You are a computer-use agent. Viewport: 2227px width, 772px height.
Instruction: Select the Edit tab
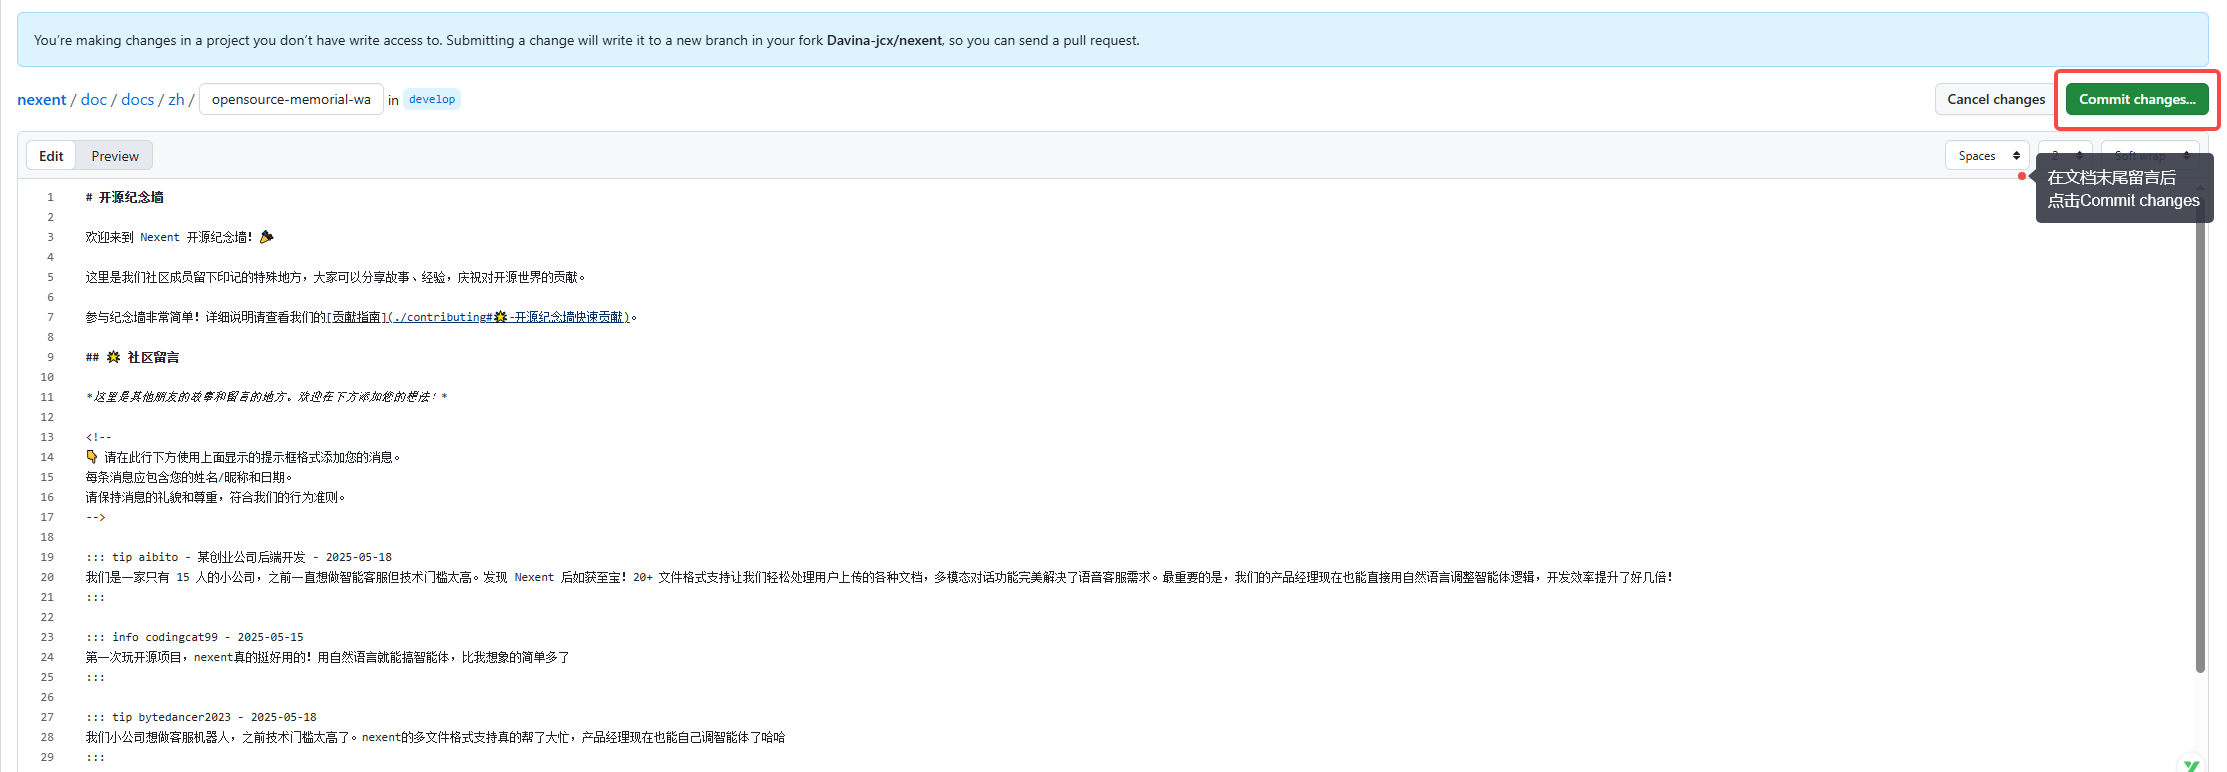click(x=51, y=156)
